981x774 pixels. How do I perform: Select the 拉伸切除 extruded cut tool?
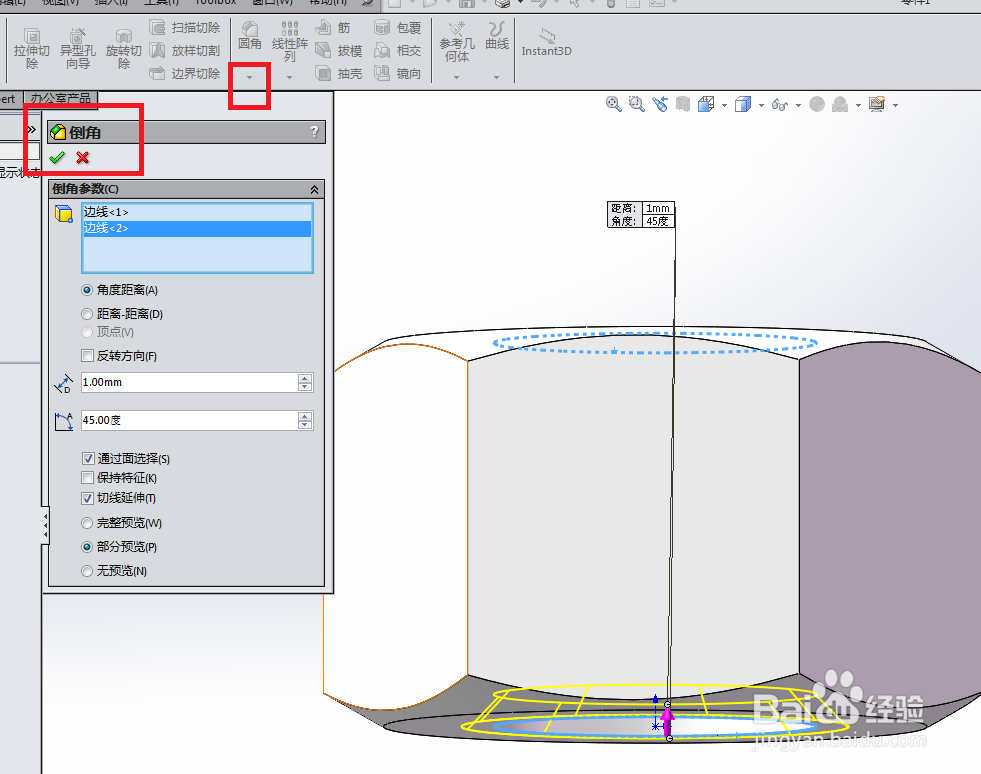[x=31, y=48]
